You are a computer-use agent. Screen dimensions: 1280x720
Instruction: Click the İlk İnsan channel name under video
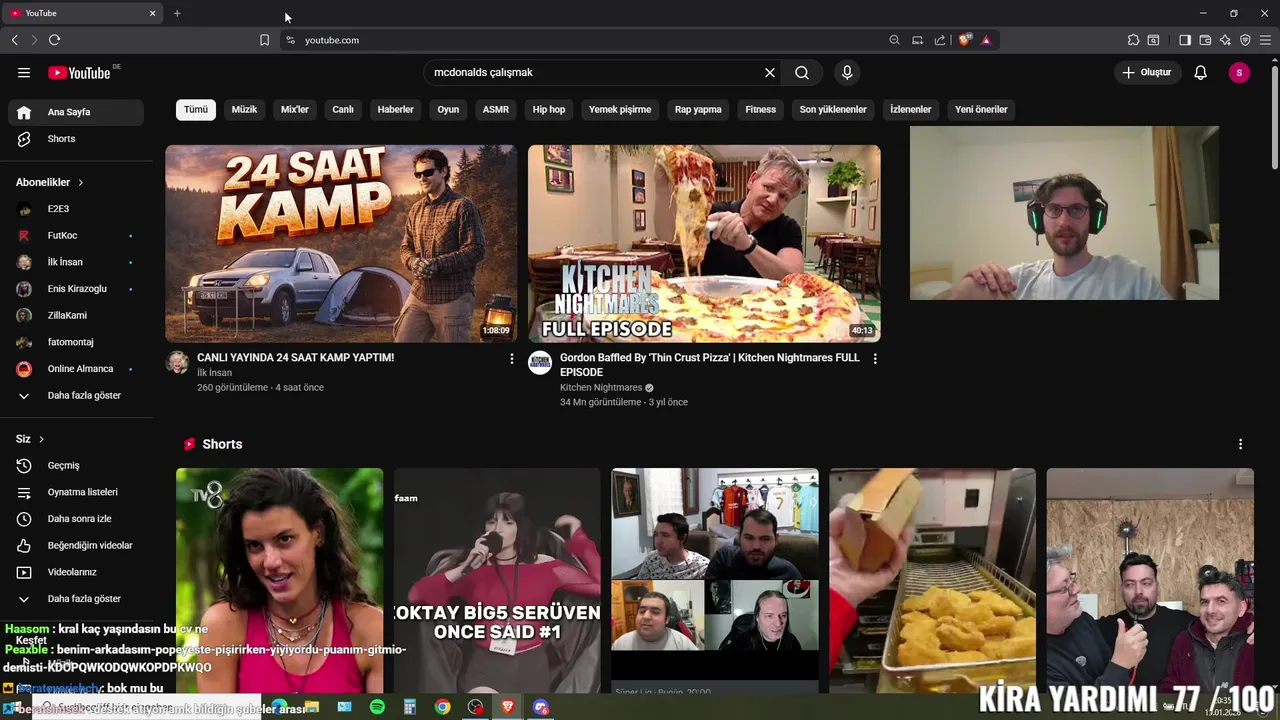(214, 373)
